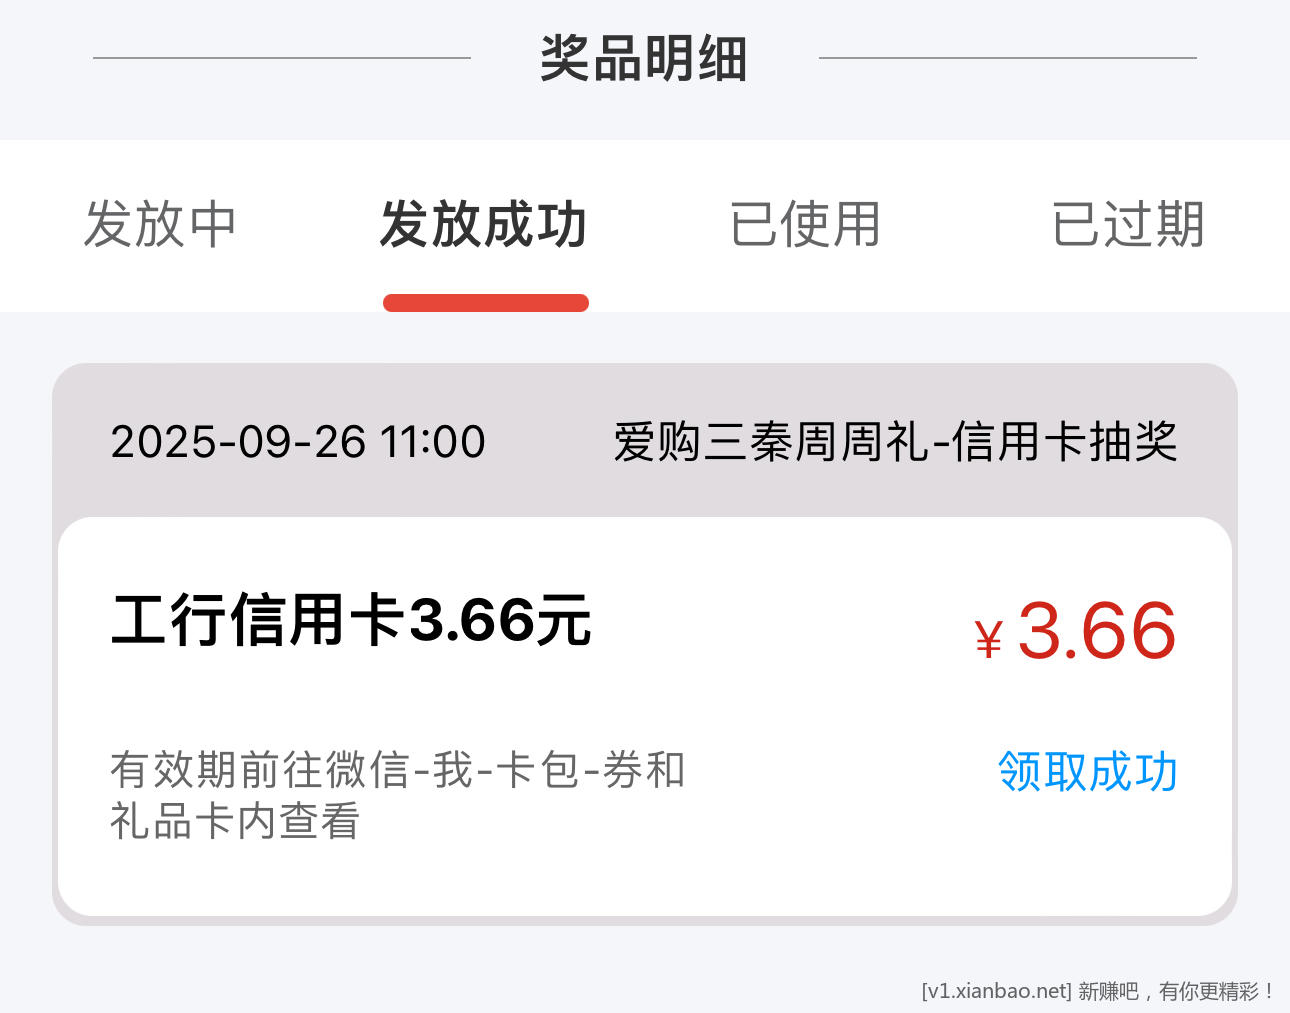Click the red active-tab underline indicator
The height and width of the screenshot is (1013, 1290).
pos(486,303)
